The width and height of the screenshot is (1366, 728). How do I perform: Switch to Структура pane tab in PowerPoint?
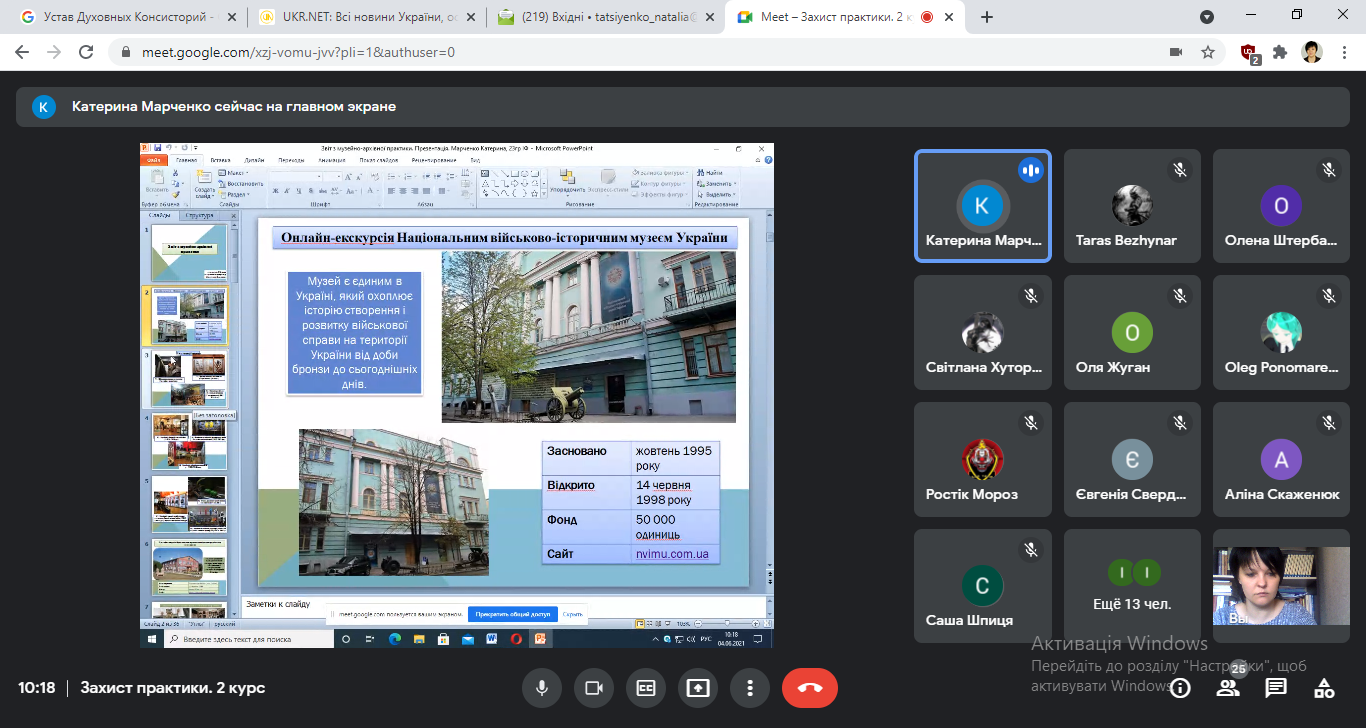(x=199, y=216)
